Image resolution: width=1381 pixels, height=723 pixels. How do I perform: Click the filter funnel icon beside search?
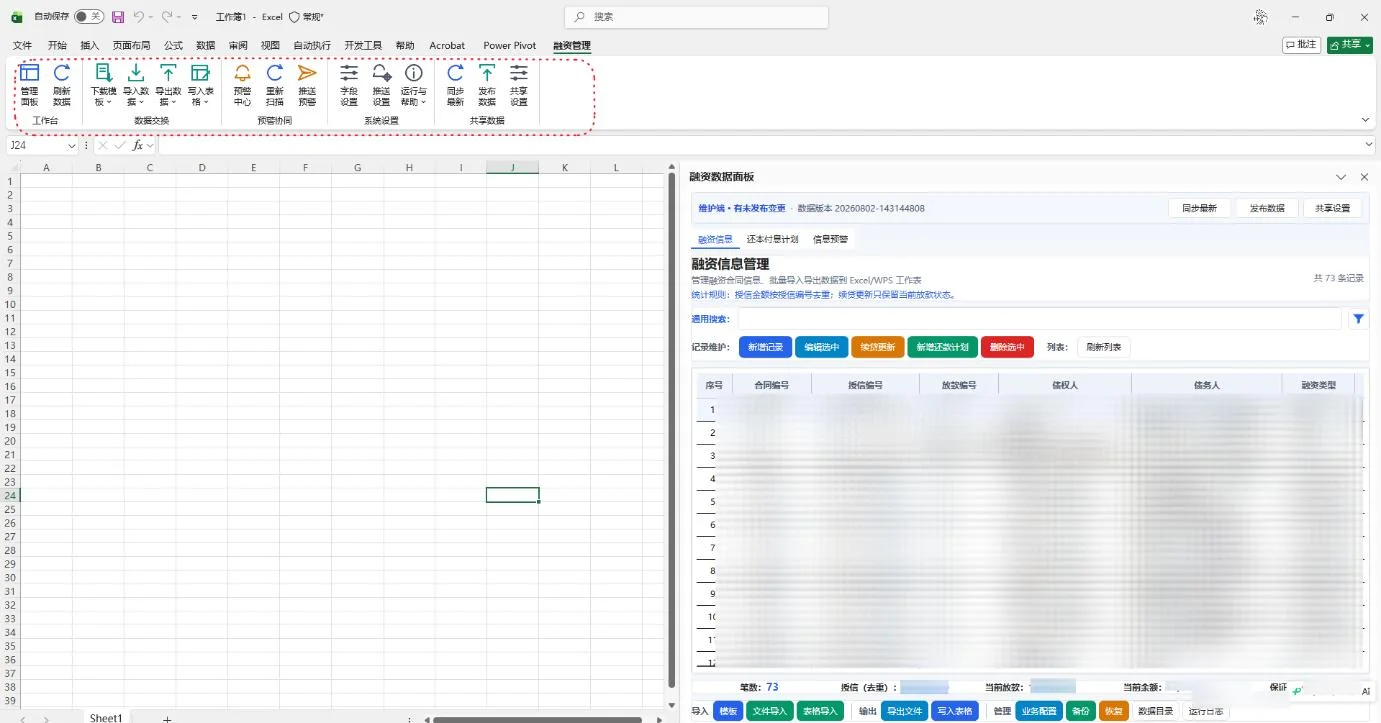point(1358,319)
